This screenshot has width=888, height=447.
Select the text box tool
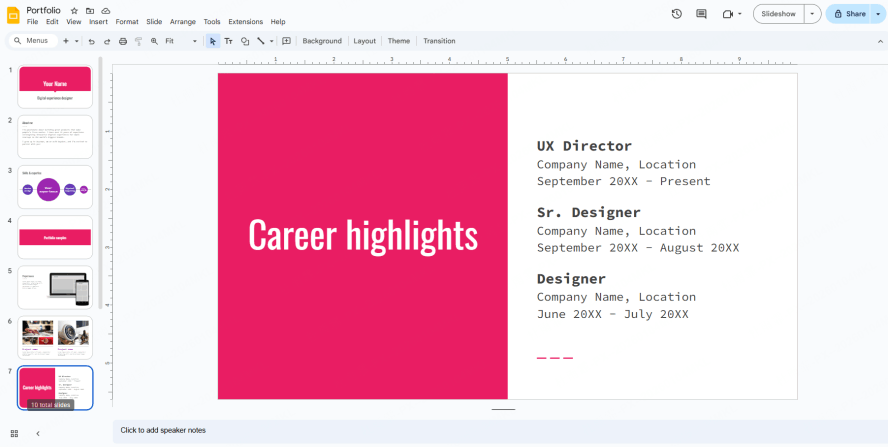pyautogui.click(x=228, y=41)
